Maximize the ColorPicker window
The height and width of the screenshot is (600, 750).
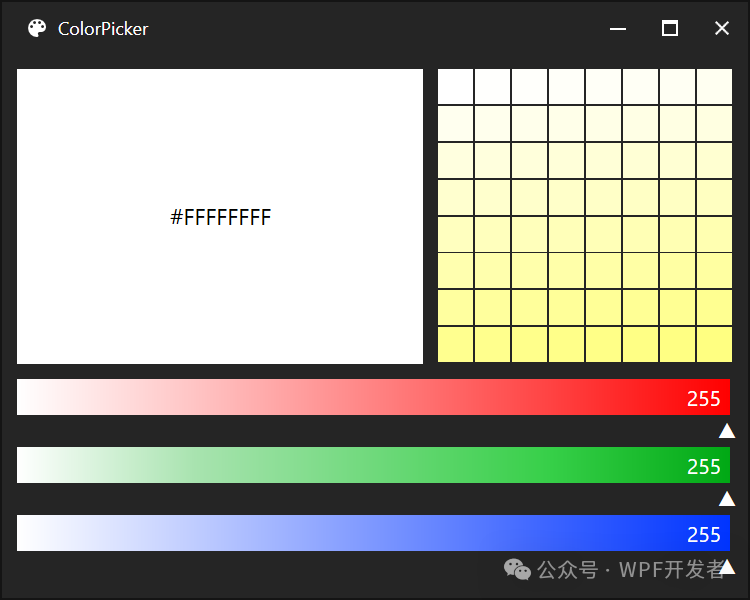pos(670,28)
